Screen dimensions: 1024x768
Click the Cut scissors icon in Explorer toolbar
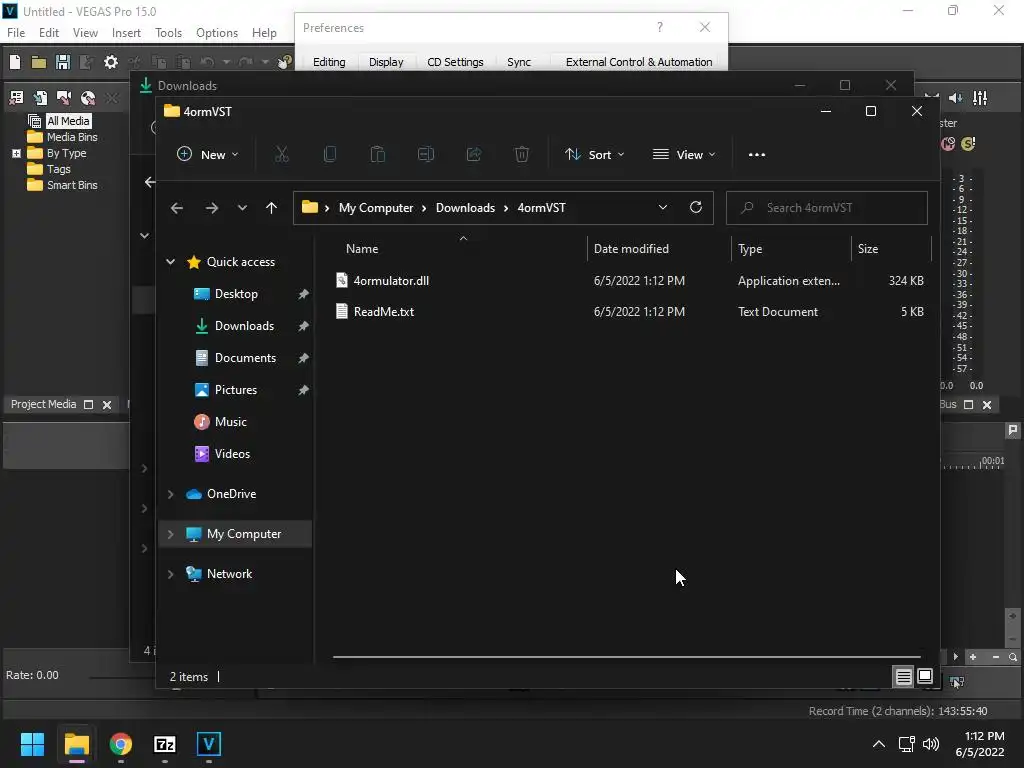[x=281, y=155]
